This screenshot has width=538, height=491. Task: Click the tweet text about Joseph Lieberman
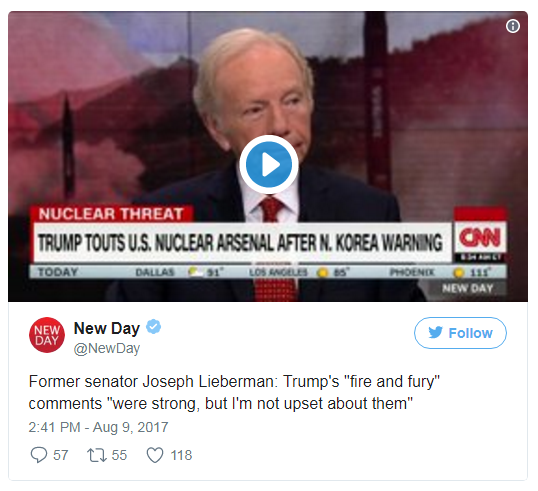(234, 393)
